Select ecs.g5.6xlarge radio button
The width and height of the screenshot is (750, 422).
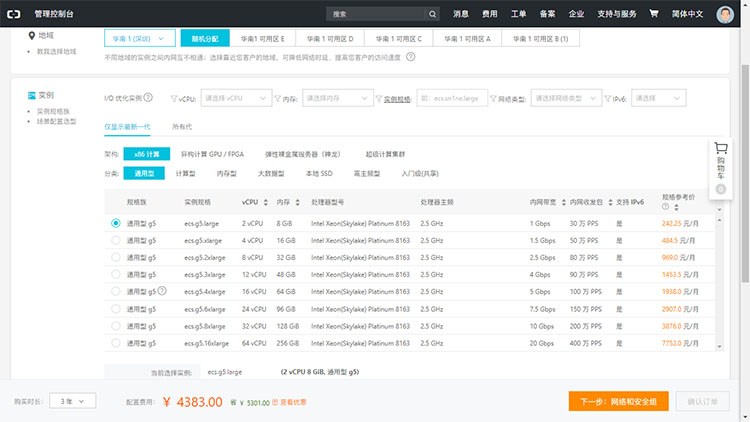(x=115, y=309)
